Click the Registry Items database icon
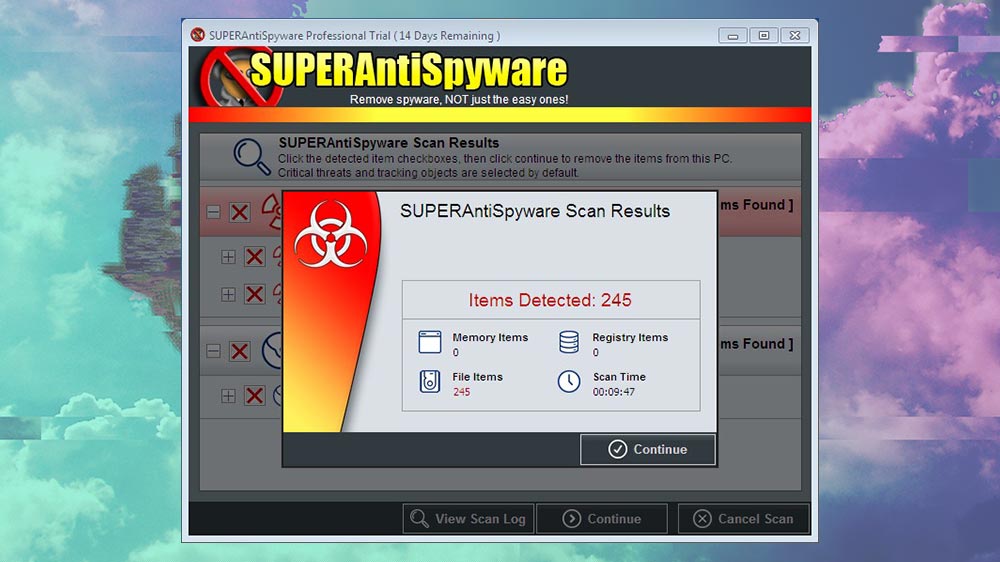The height and width of the screenshot is (562, 1000). point(569,342)
